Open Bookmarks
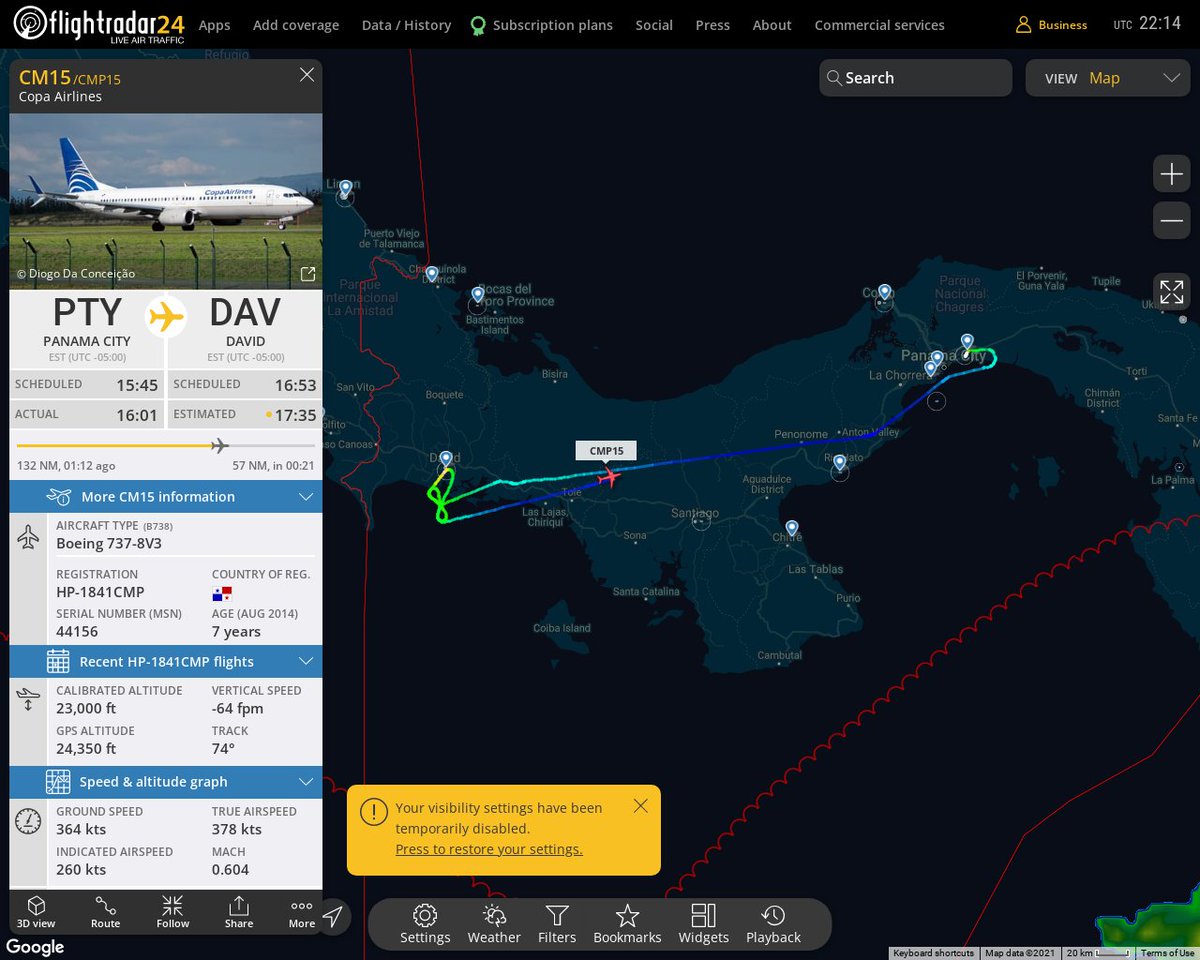Viewport: 1200px width, 960px height. tap(627, 923)
